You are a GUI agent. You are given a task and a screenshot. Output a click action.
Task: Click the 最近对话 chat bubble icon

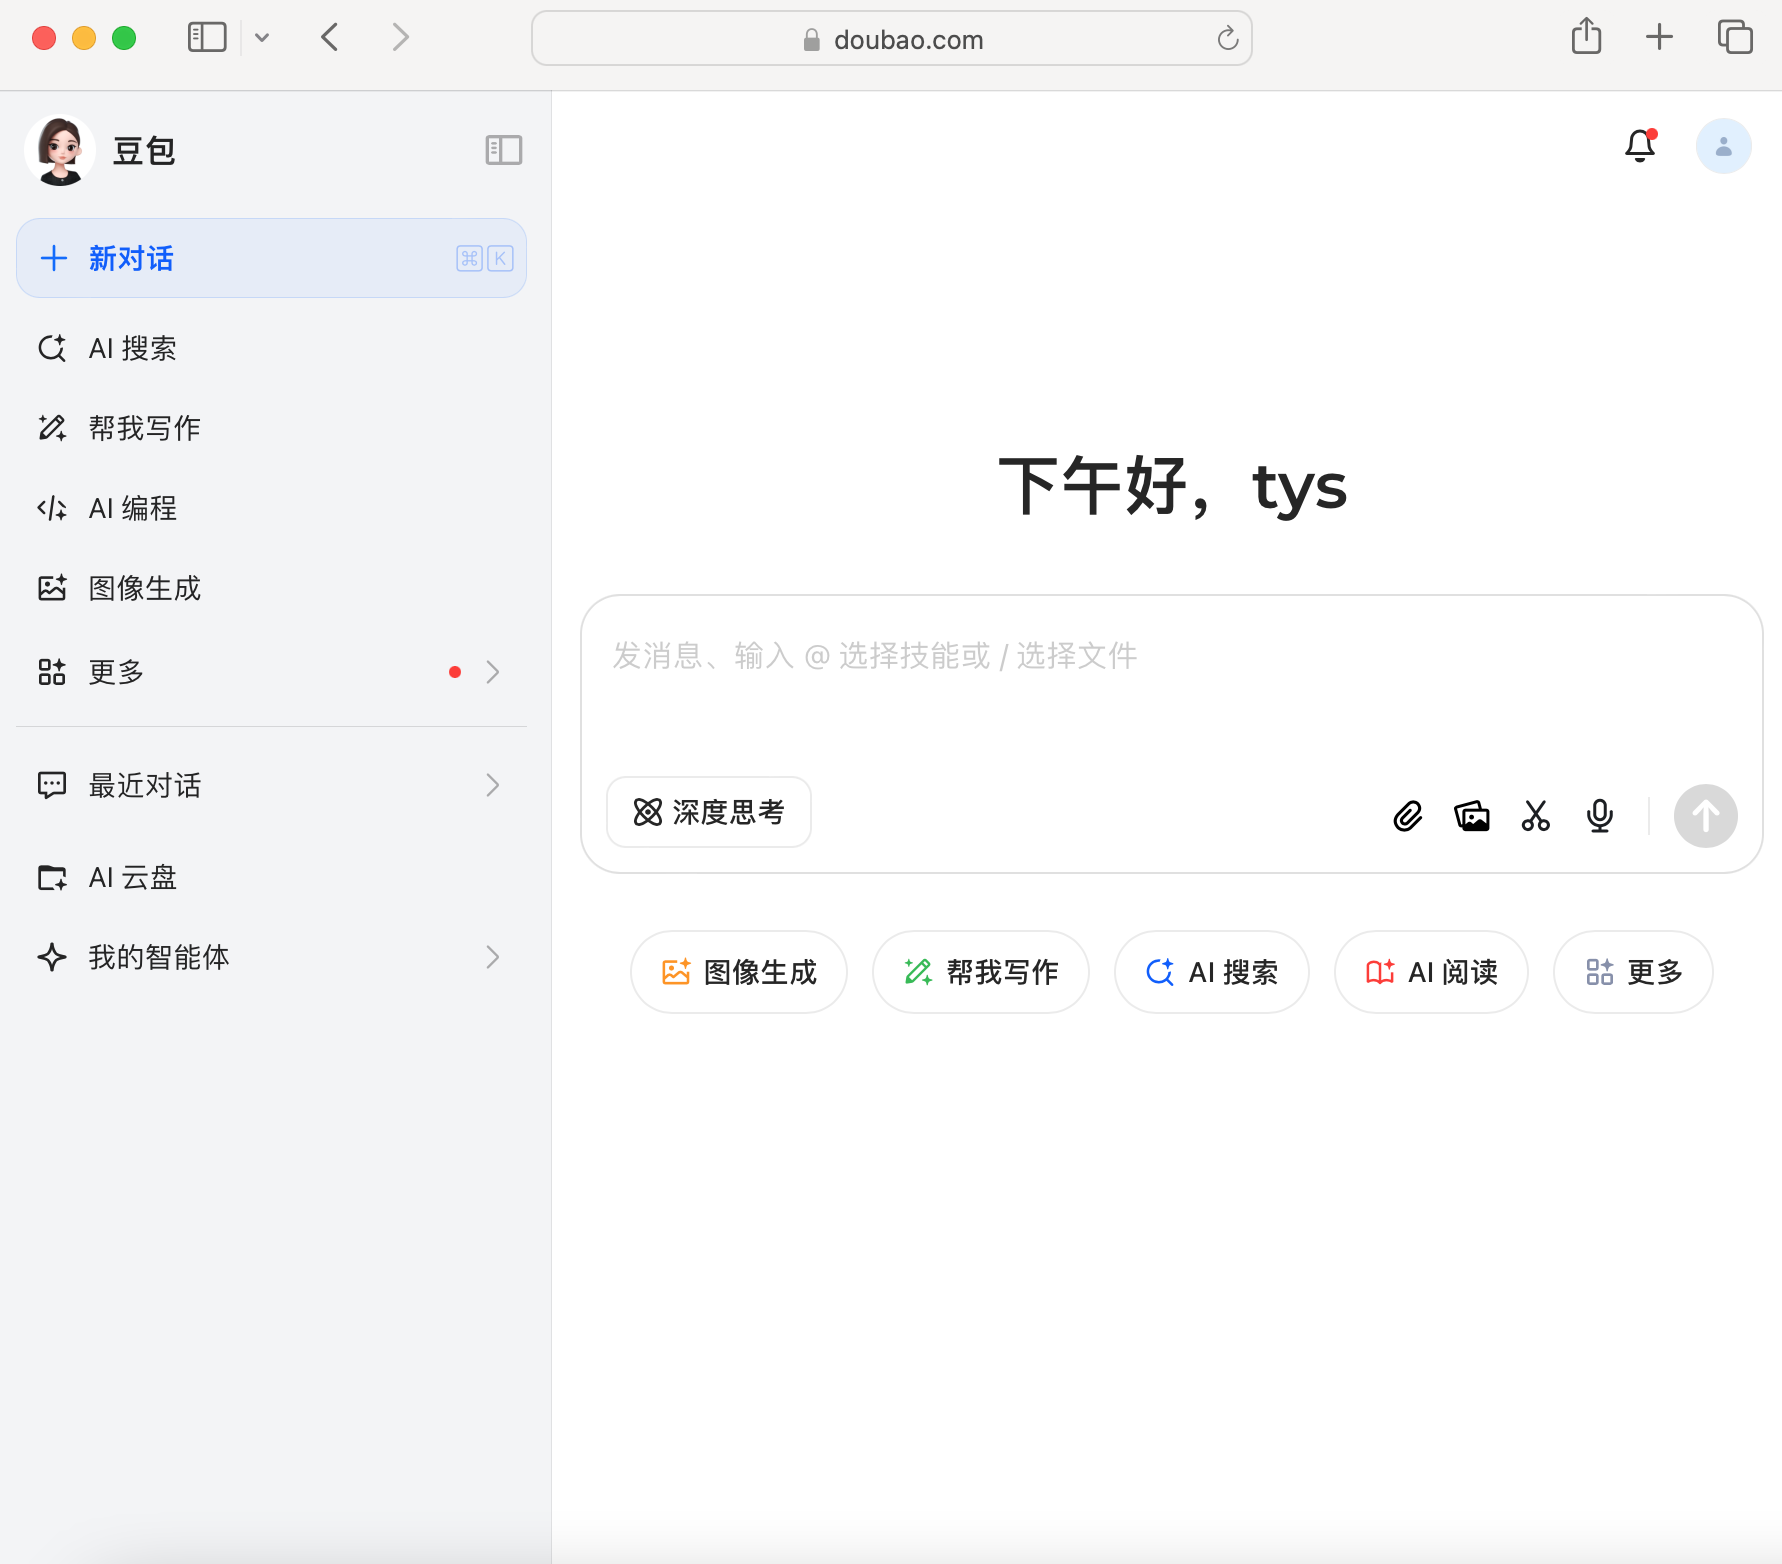pos(52,785)
